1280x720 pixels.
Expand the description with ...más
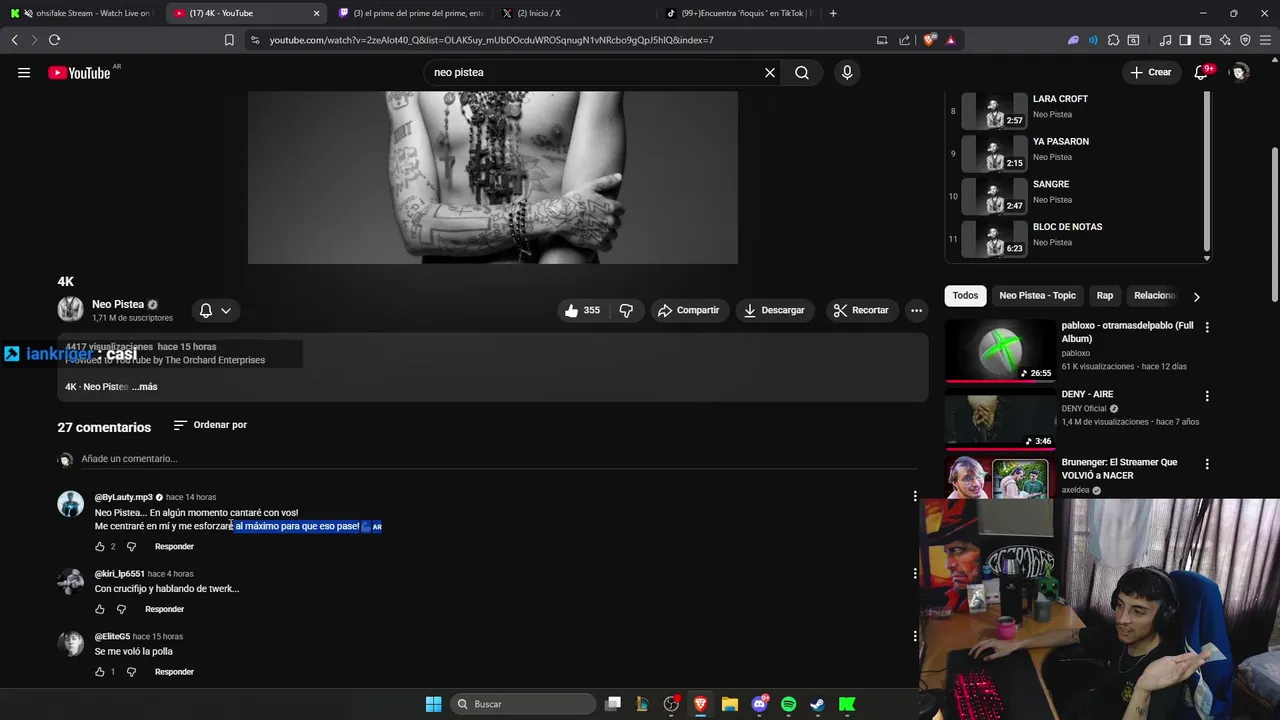tap(145, 387)
